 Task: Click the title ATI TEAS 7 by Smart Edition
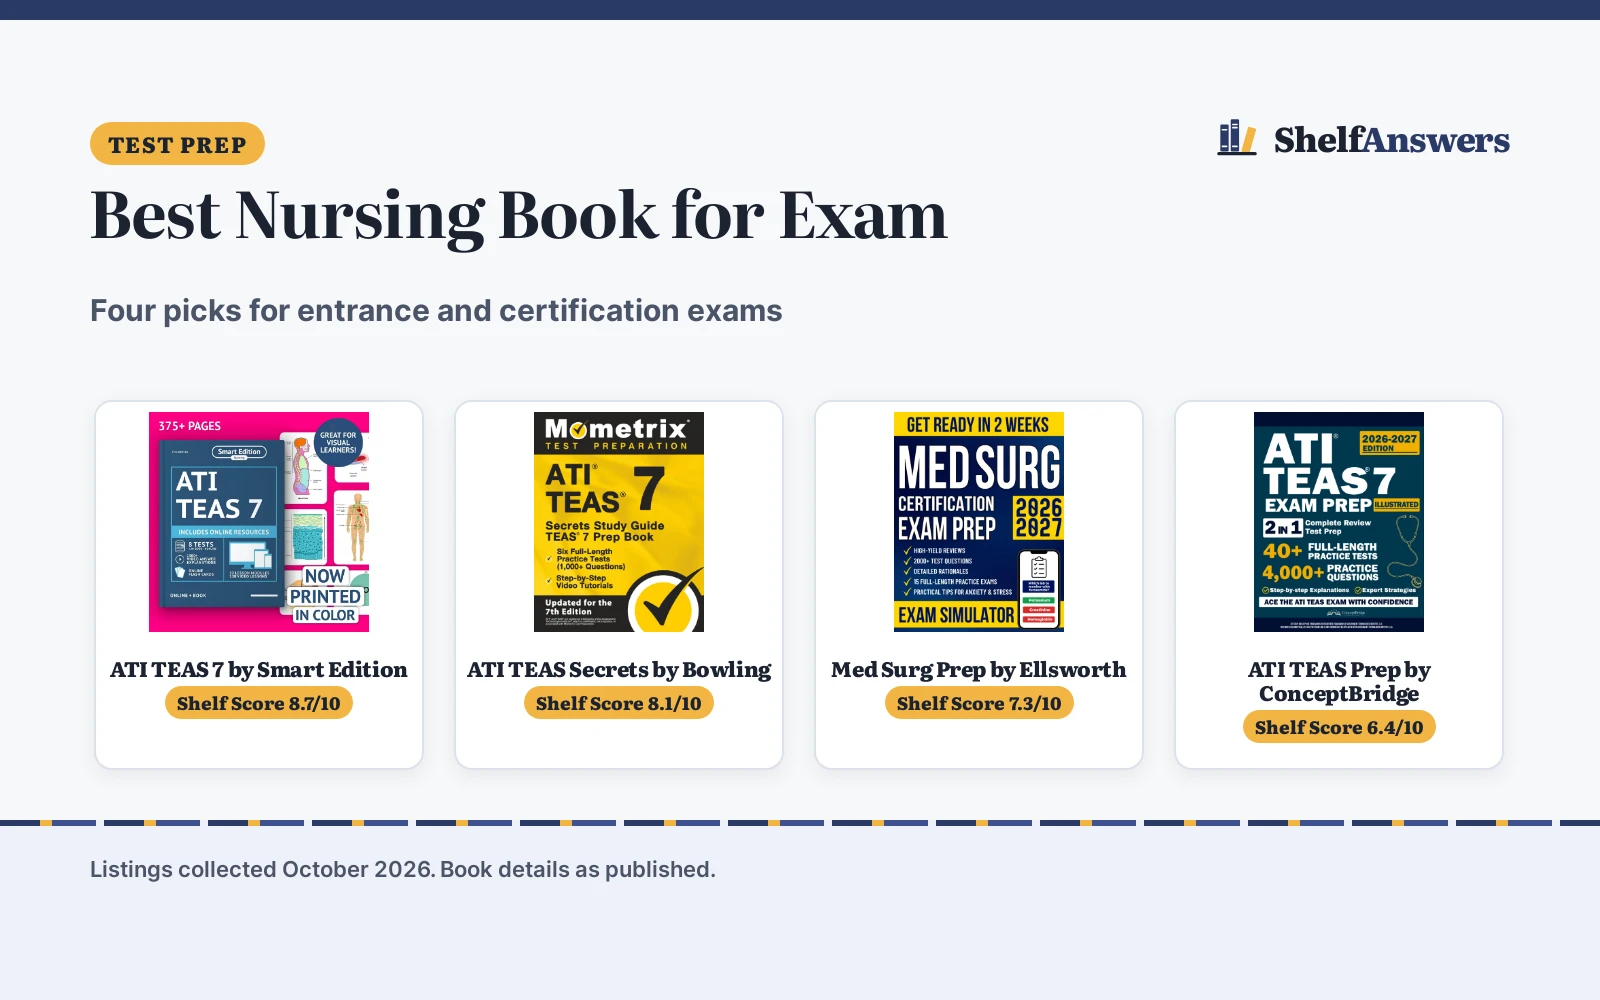click(x=259, y=670)
